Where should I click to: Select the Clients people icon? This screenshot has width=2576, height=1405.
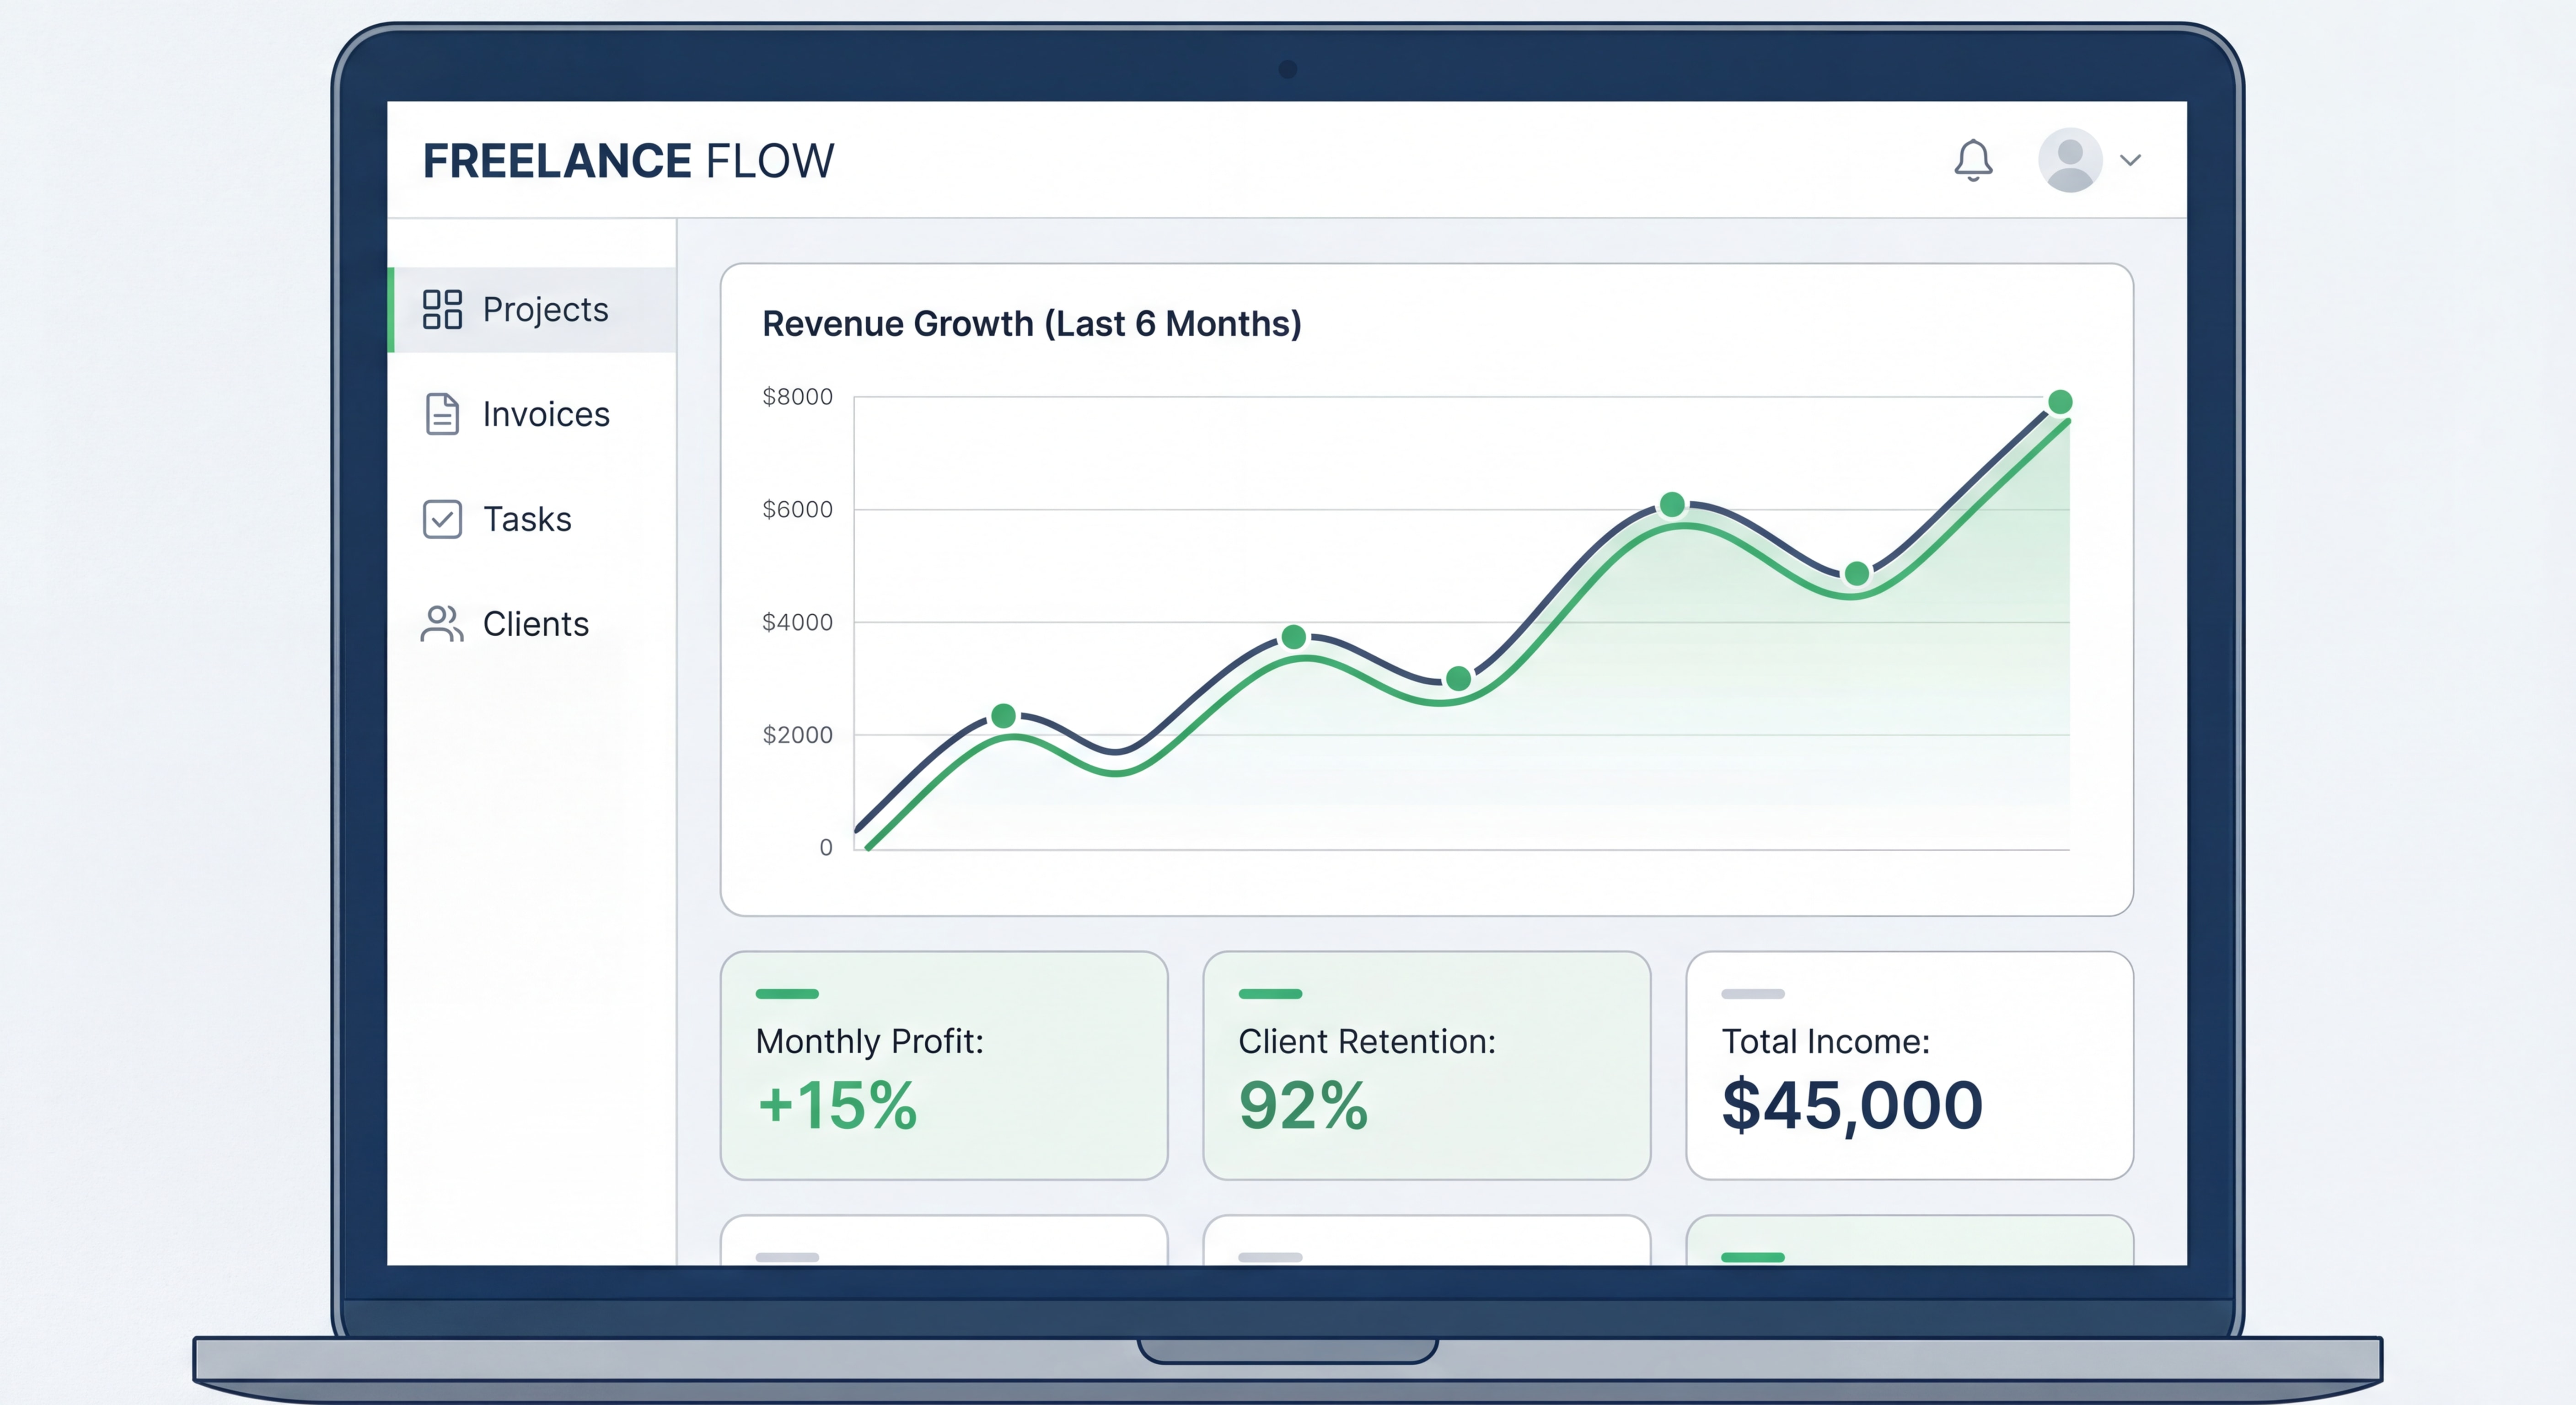click(443, 624)
